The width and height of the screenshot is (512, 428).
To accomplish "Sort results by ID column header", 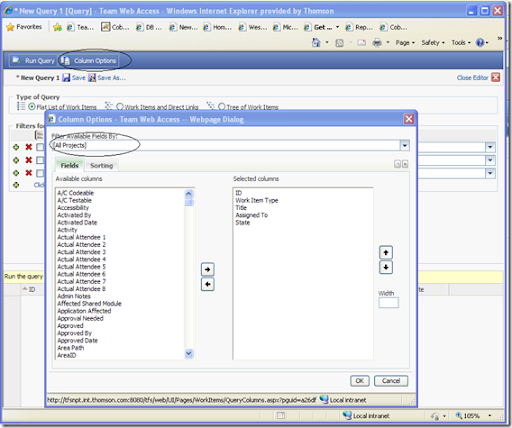I will click(x=32, y=289).
